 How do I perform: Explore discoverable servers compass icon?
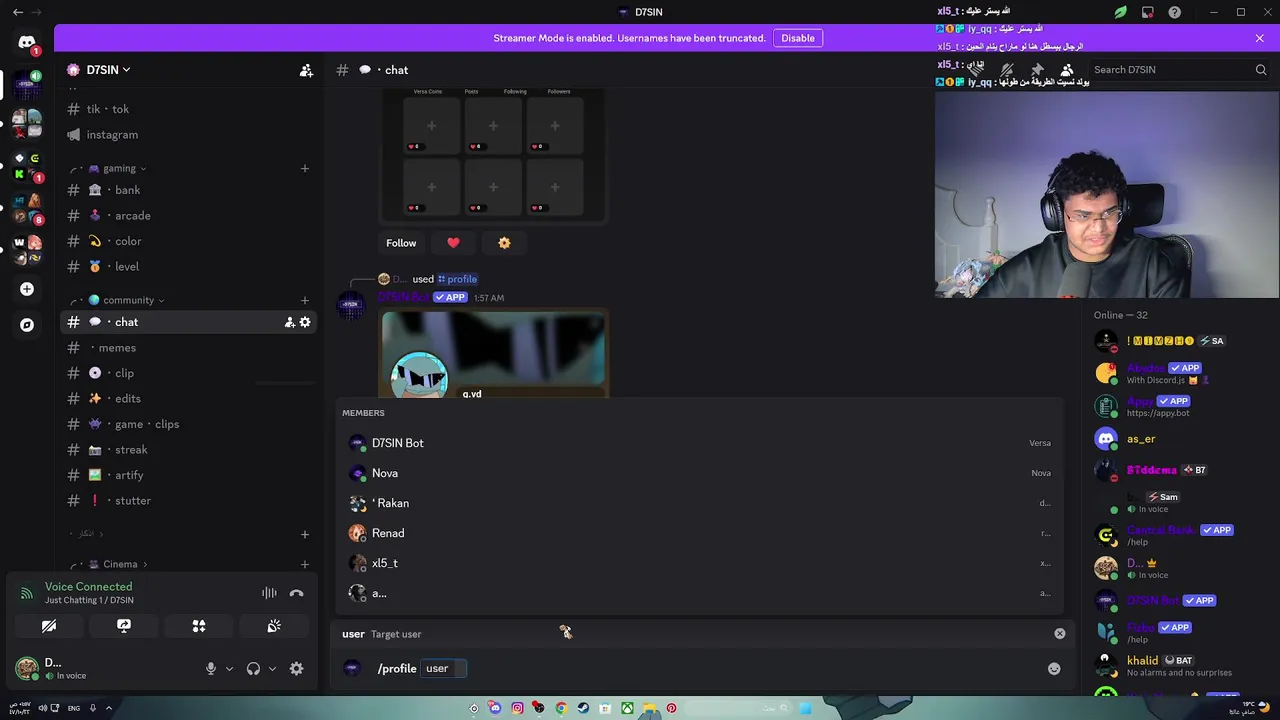pyautogui.click(x=27, y=325)
